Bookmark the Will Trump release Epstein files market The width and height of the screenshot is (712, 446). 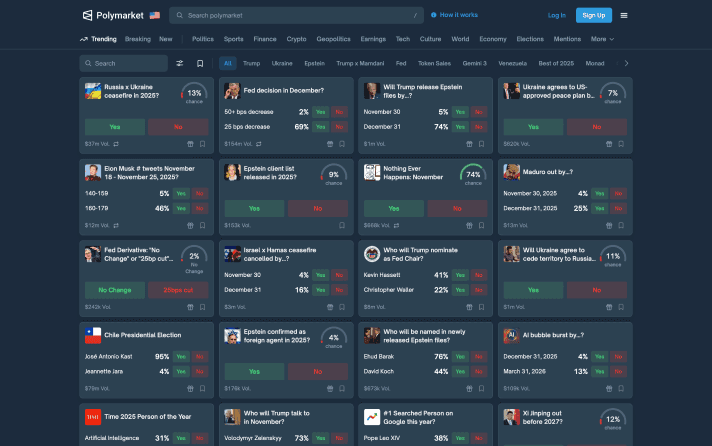click(481, 144)
